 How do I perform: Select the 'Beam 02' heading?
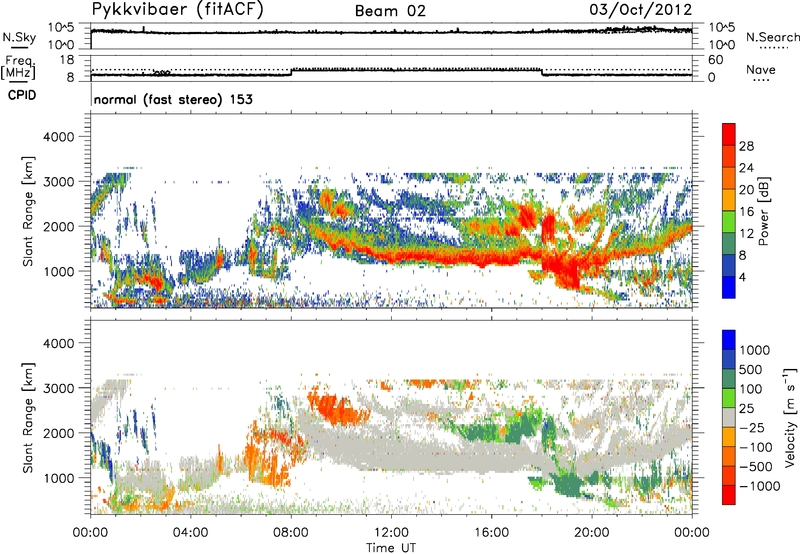(x=390, y=11)
